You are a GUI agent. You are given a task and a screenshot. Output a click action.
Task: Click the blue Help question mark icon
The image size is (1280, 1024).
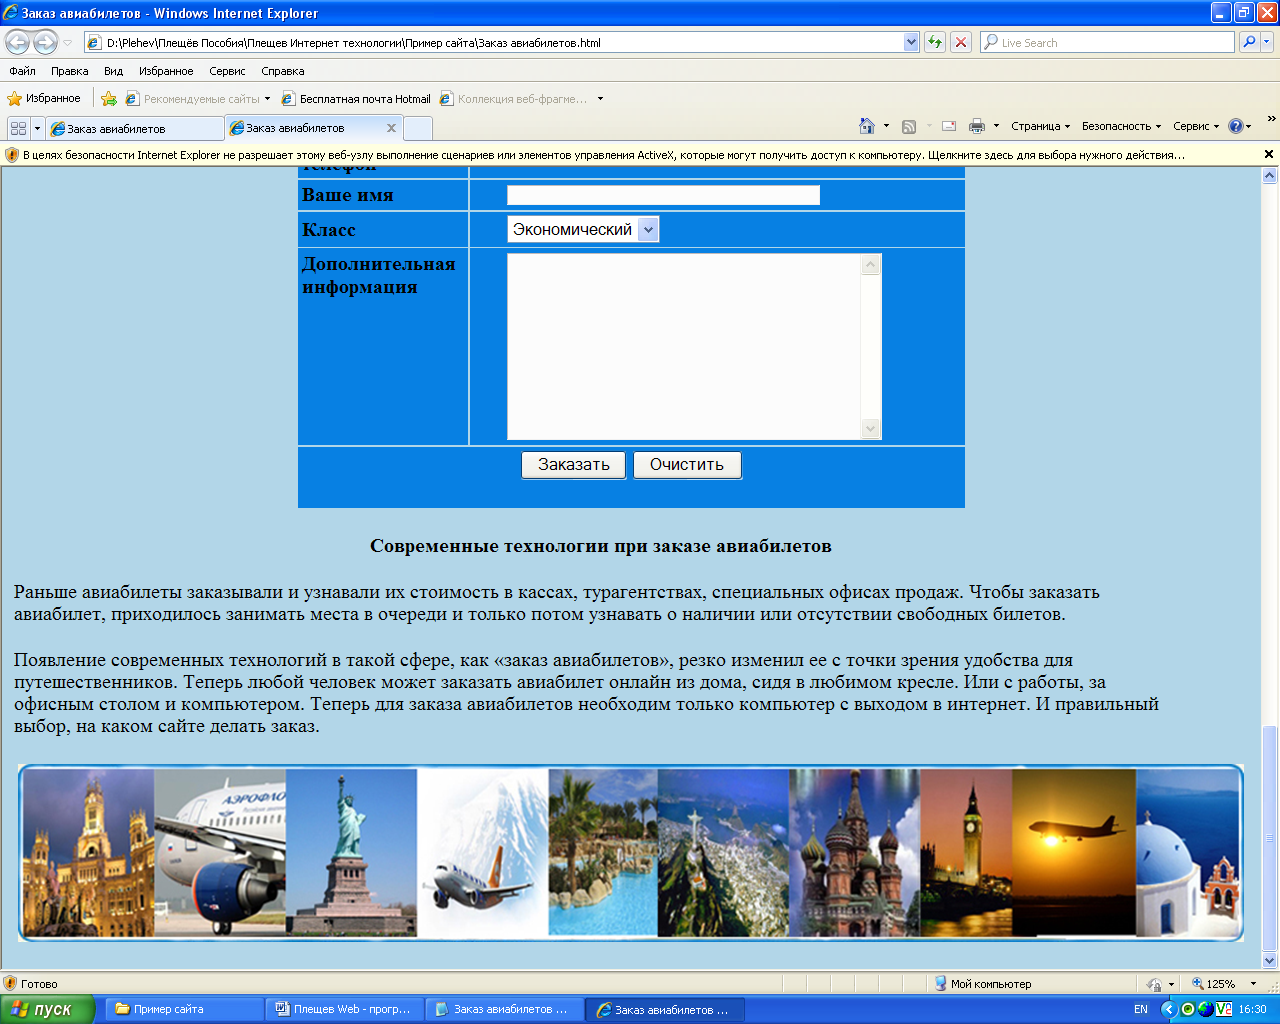pos(1236,126)
